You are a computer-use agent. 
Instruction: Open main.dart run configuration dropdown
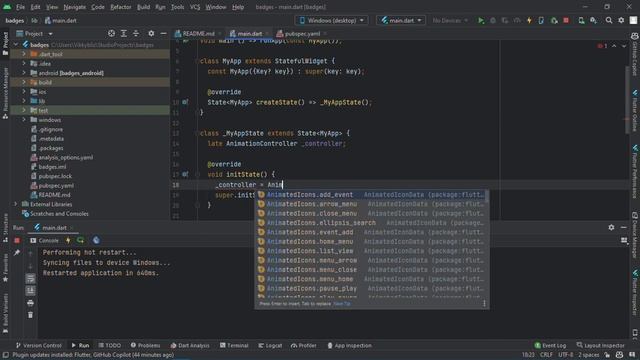(x=401, y=20)
